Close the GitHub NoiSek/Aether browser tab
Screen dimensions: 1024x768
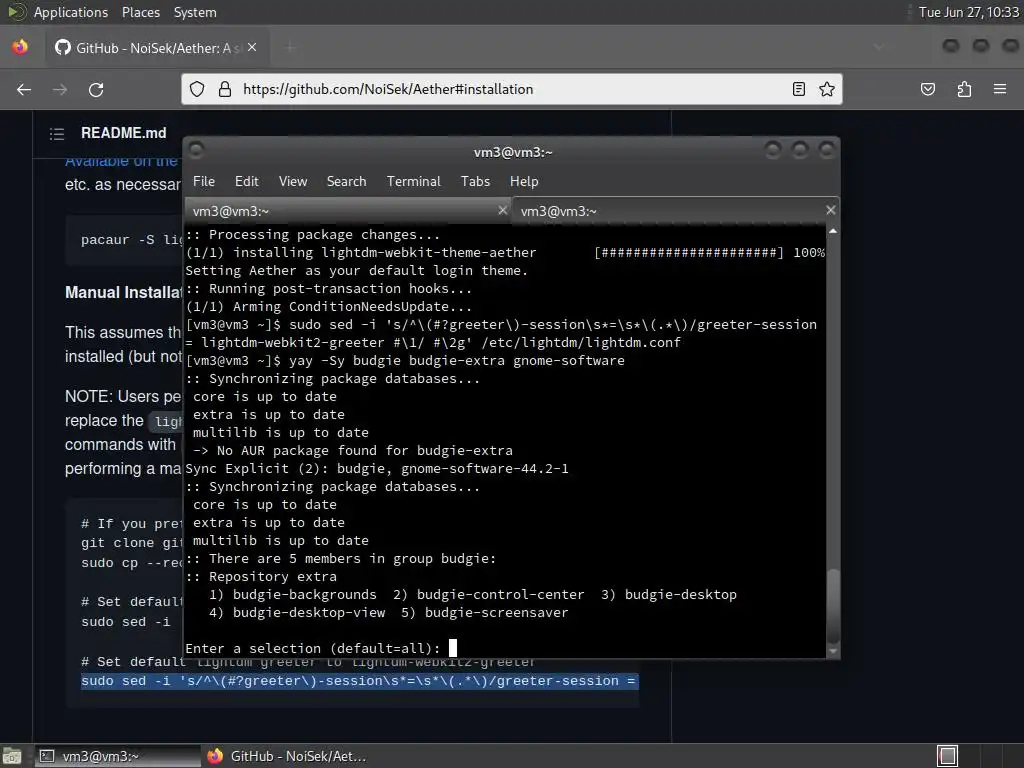coord(252,48)
